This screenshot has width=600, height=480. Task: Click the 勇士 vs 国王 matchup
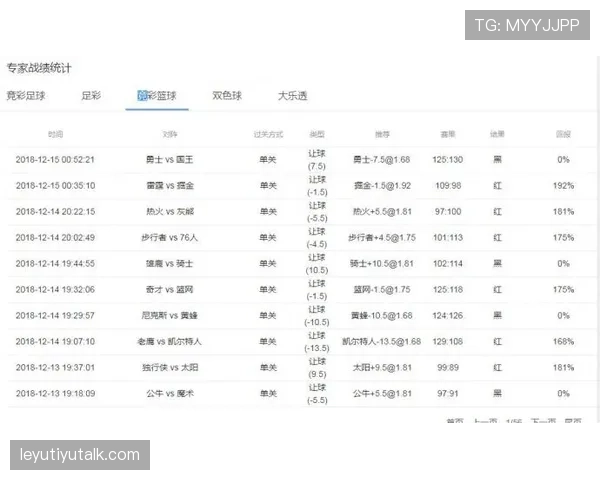coord(170,160)
